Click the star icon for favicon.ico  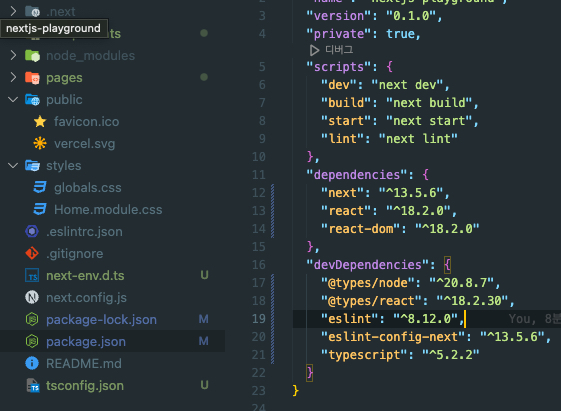(x=40, y=122)
